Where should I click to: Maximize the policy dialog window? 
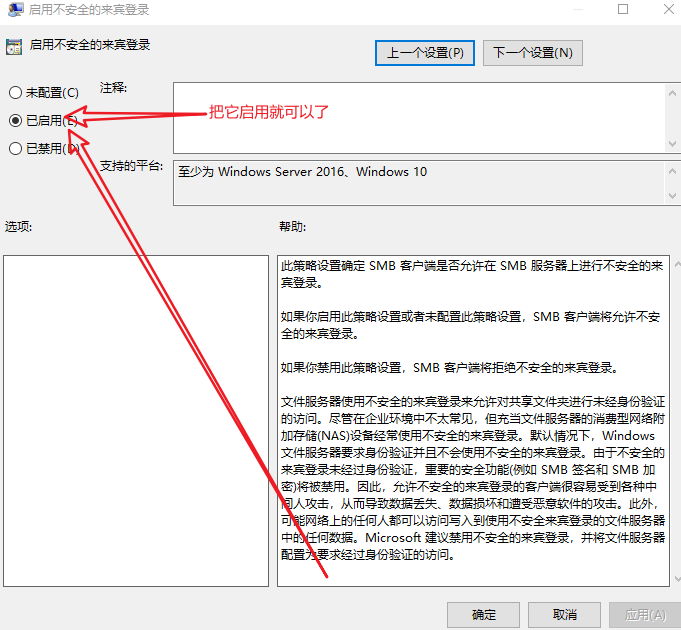[623, 9]
